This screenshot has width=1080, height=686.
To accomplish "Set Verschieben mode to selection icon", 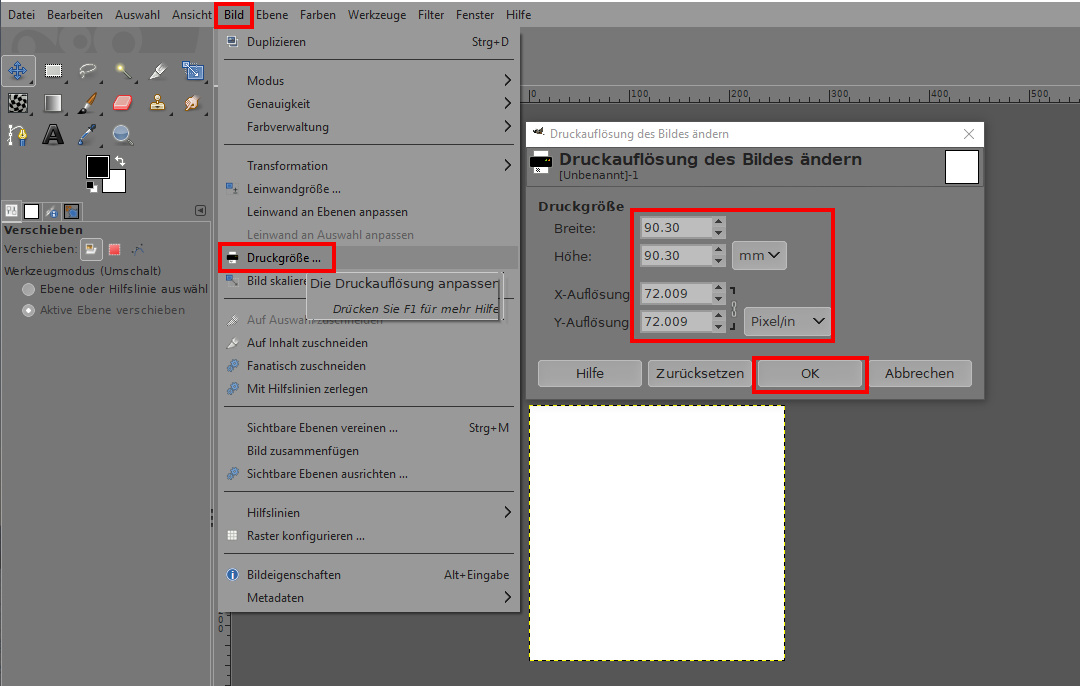I will tap(115, 249).
